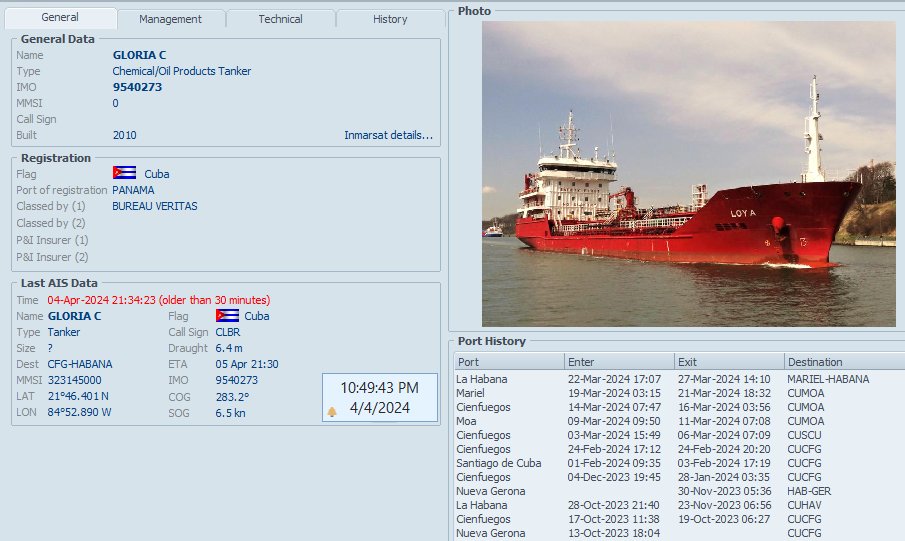Sort by the Port column header

tap(509, 362)
